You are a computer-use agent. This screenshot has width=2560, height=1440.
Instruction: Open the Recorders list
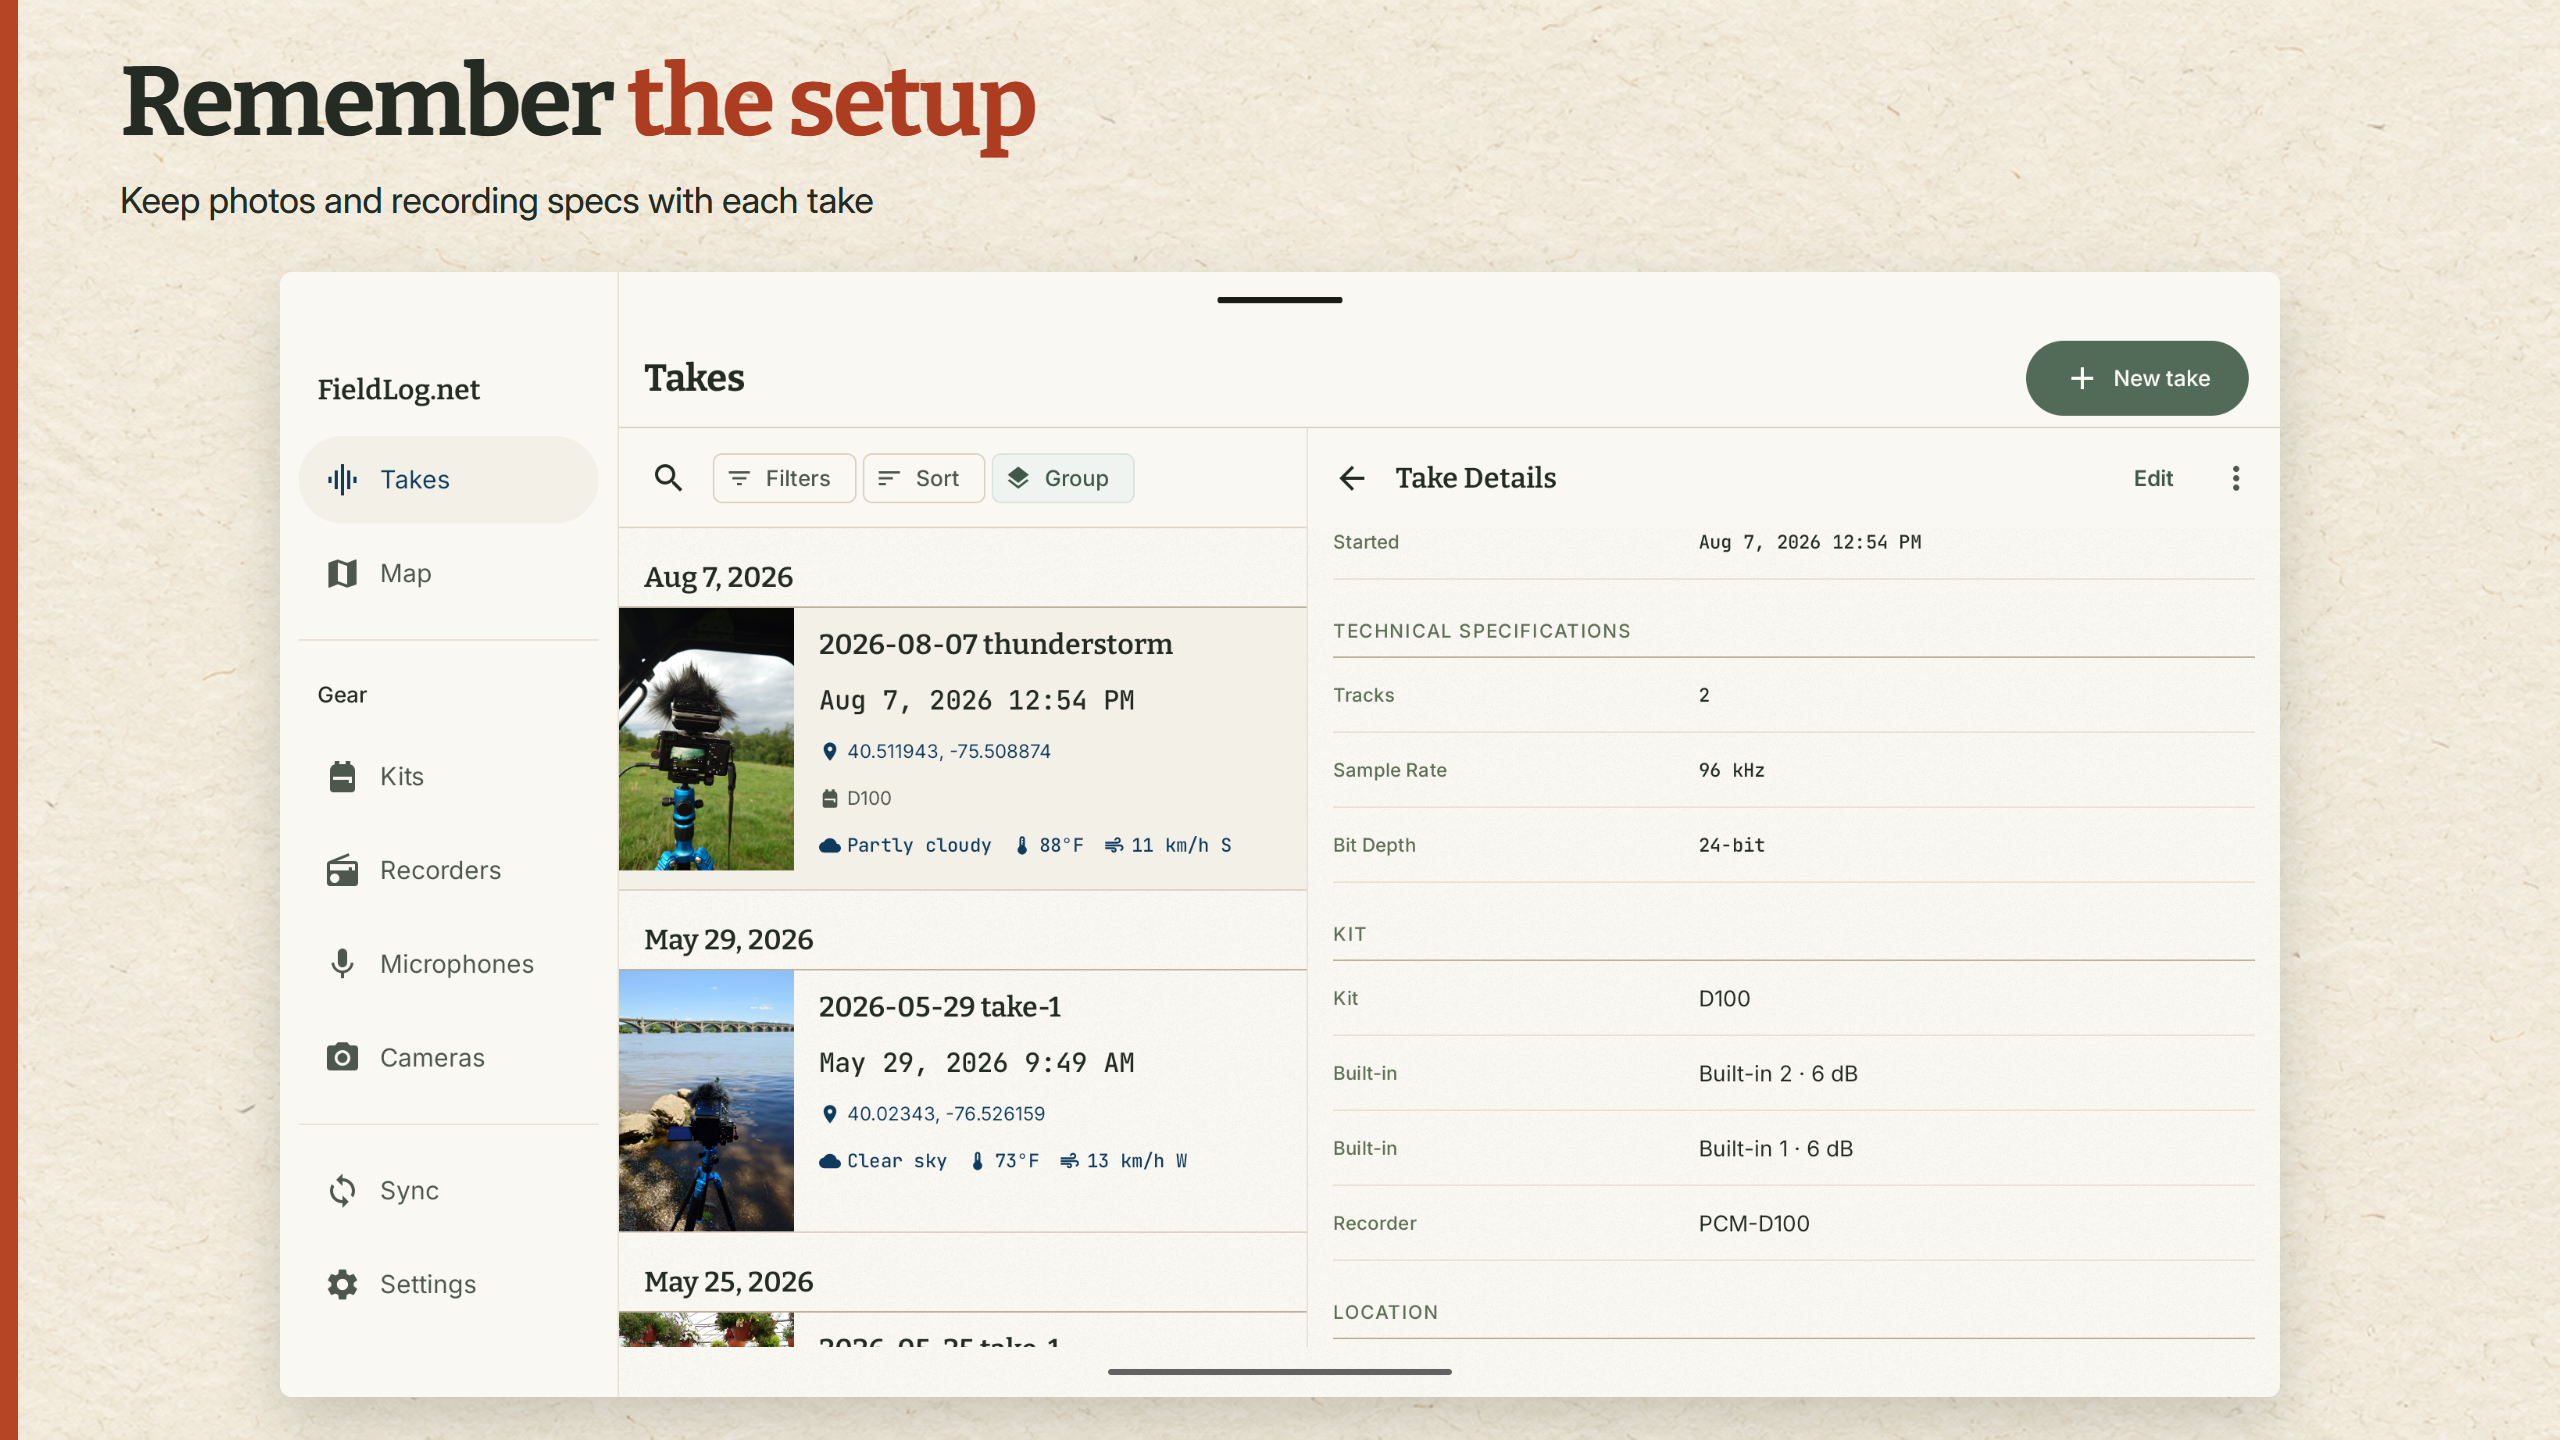pos(448,870)
